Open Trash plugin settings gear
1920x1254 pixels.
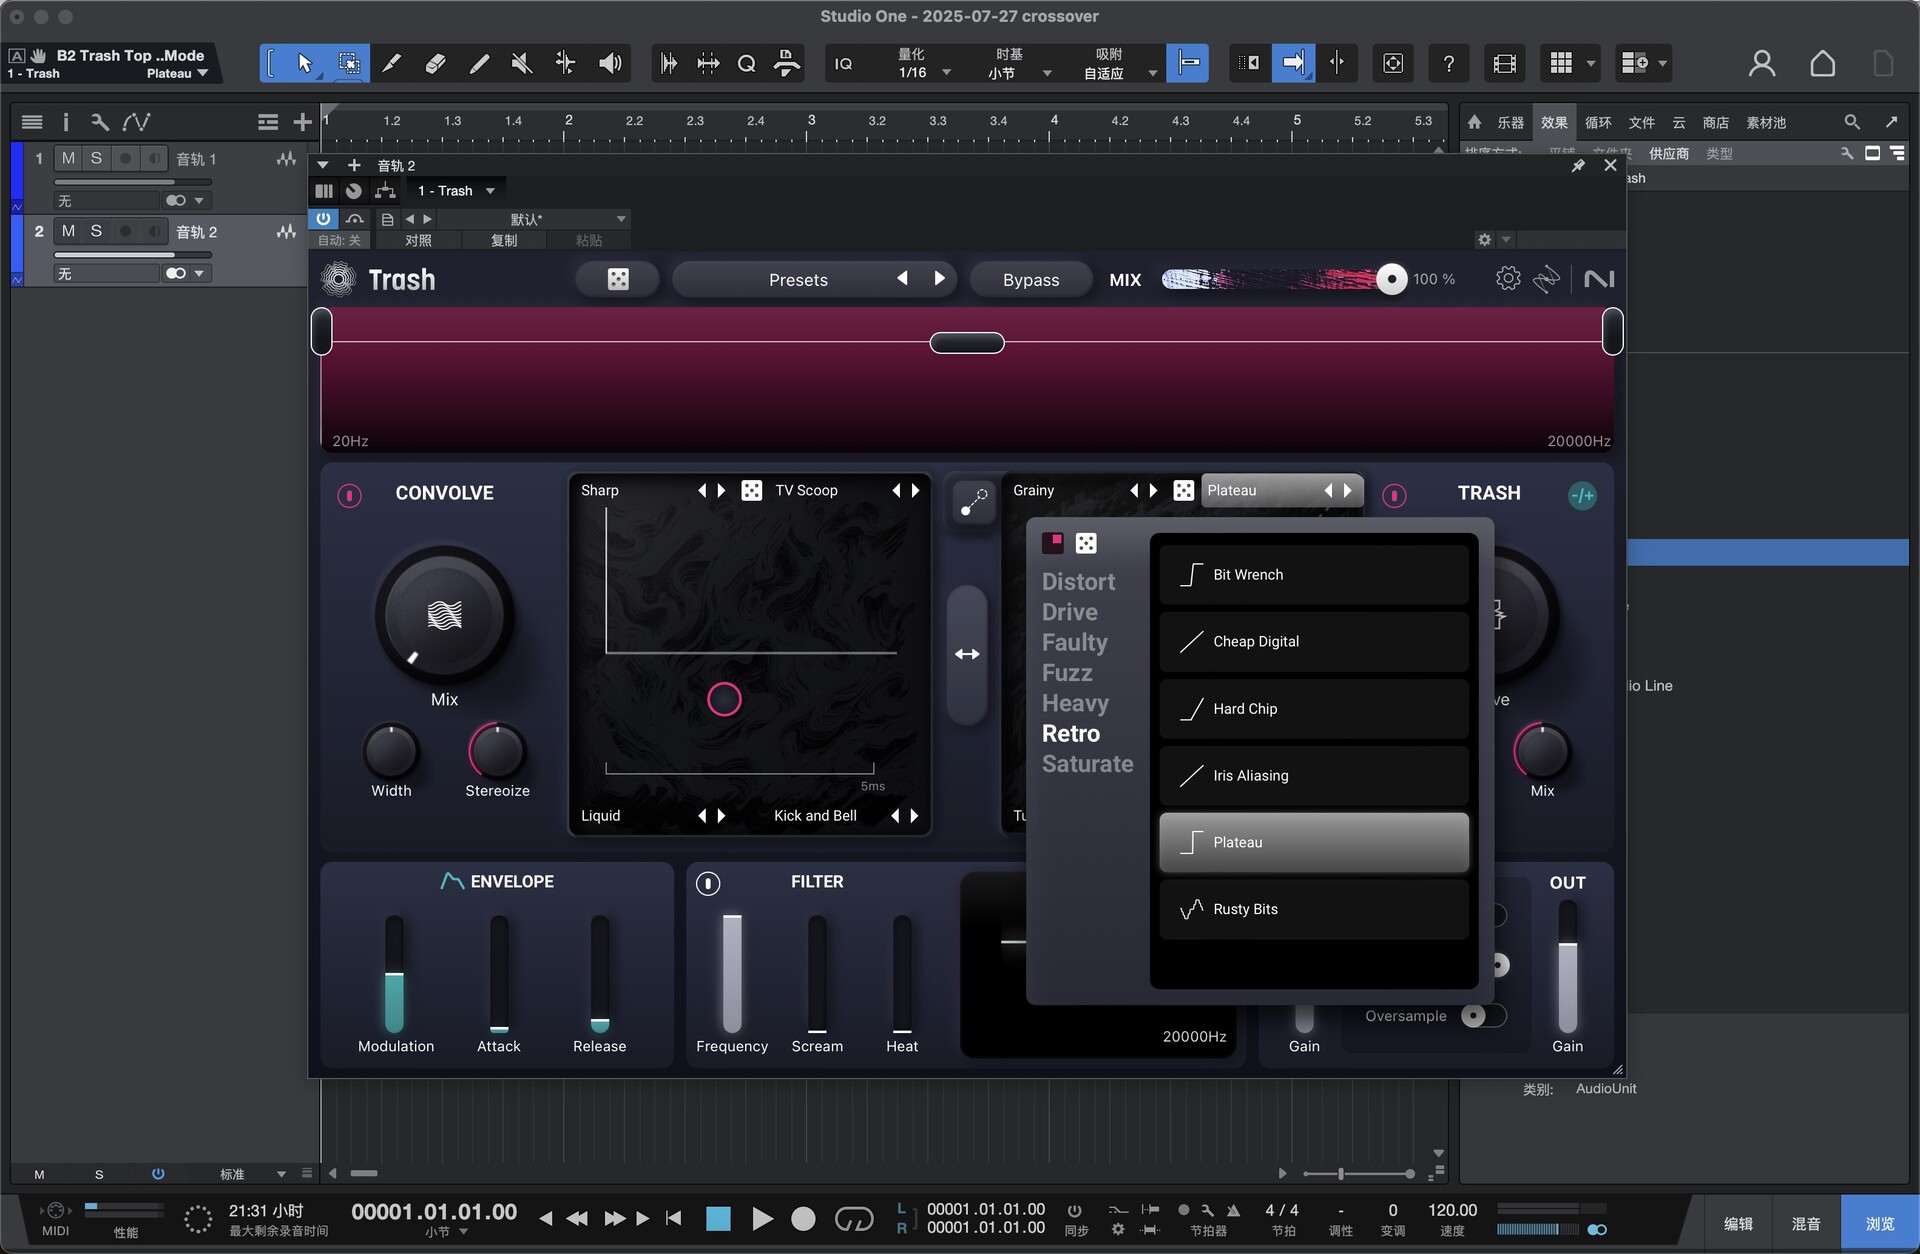click(x=1507, y=279)
